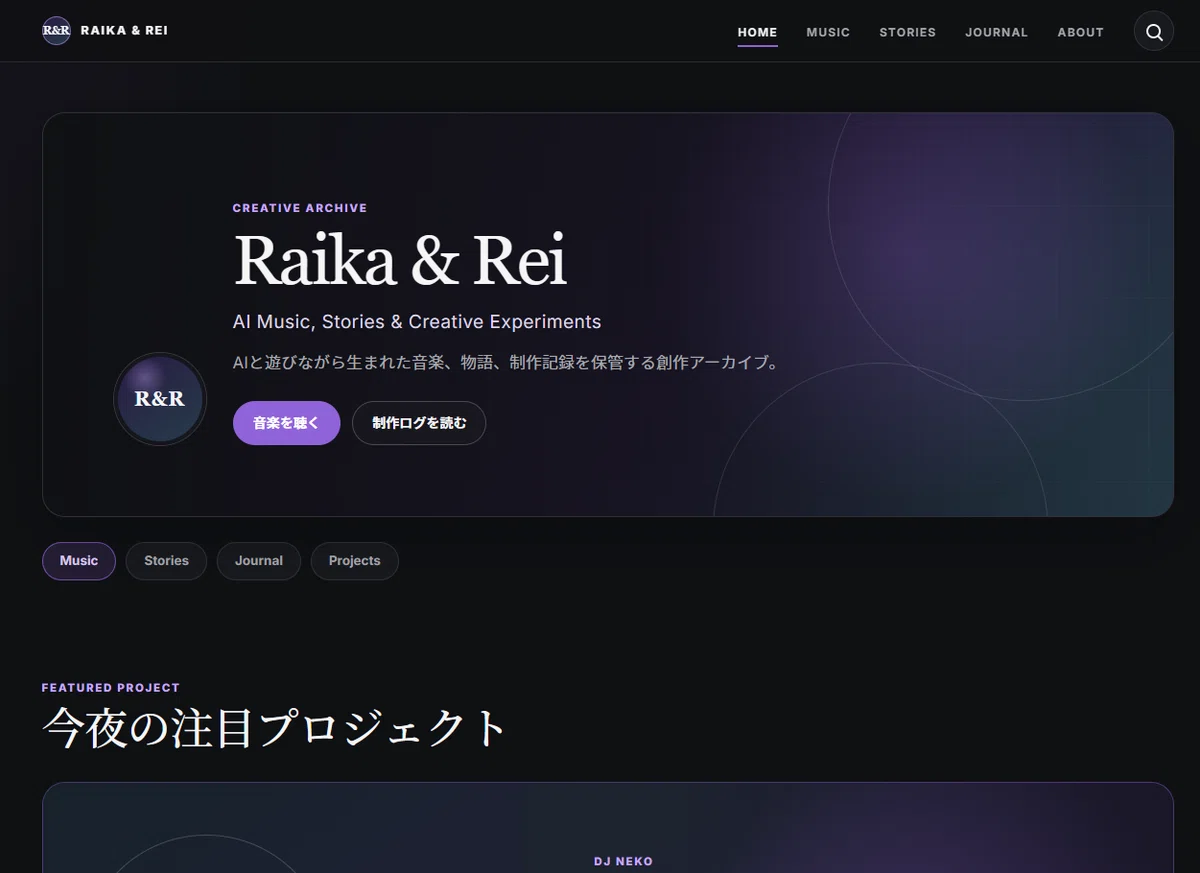Image resolution: width=1200 pixels, height=873 pixels.
Task: Select the Stories filter chip
Action: point(166,561)
